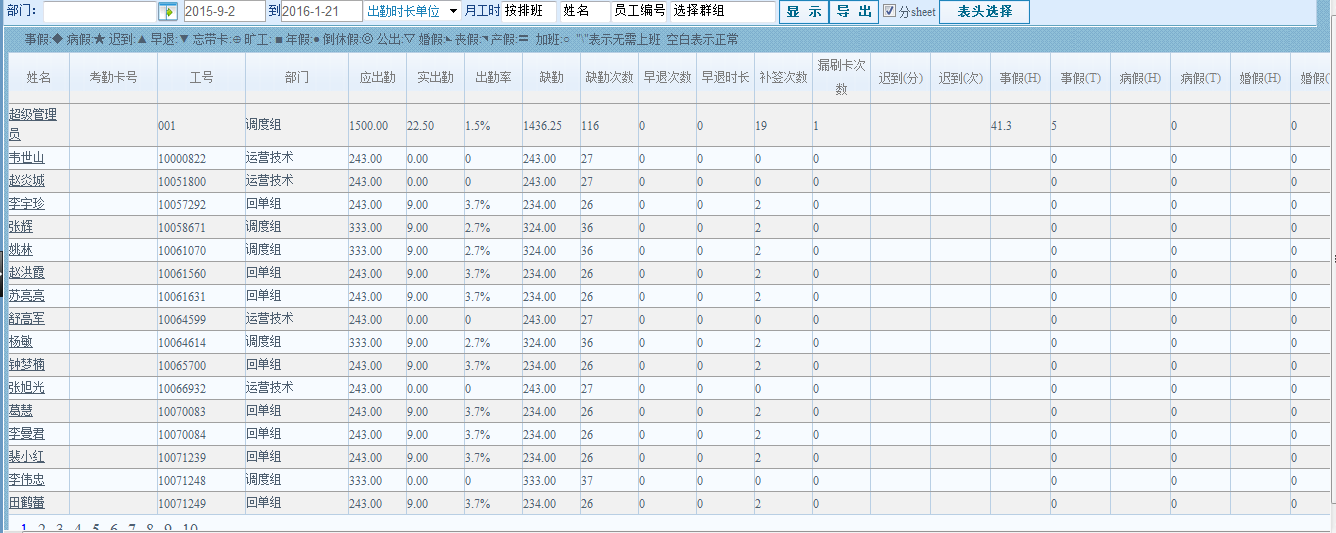
Task: Select the 333.00 缺勤 value in 李伟忠's row
Action: click(539, 480)
